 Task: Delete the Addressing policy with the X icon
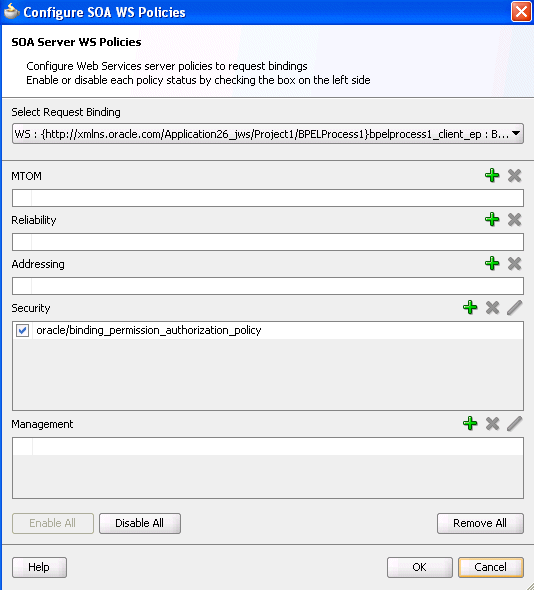pos(514,263)
